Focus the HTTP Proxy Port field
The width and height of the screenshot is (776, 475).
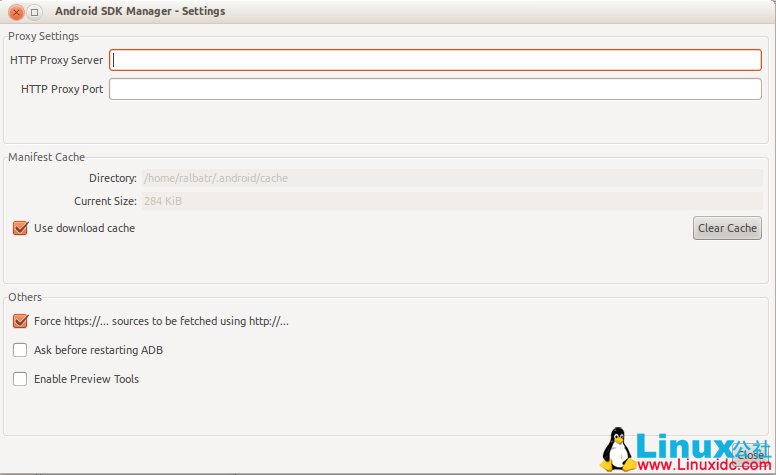pyautogui.click(x=435, y=89)
